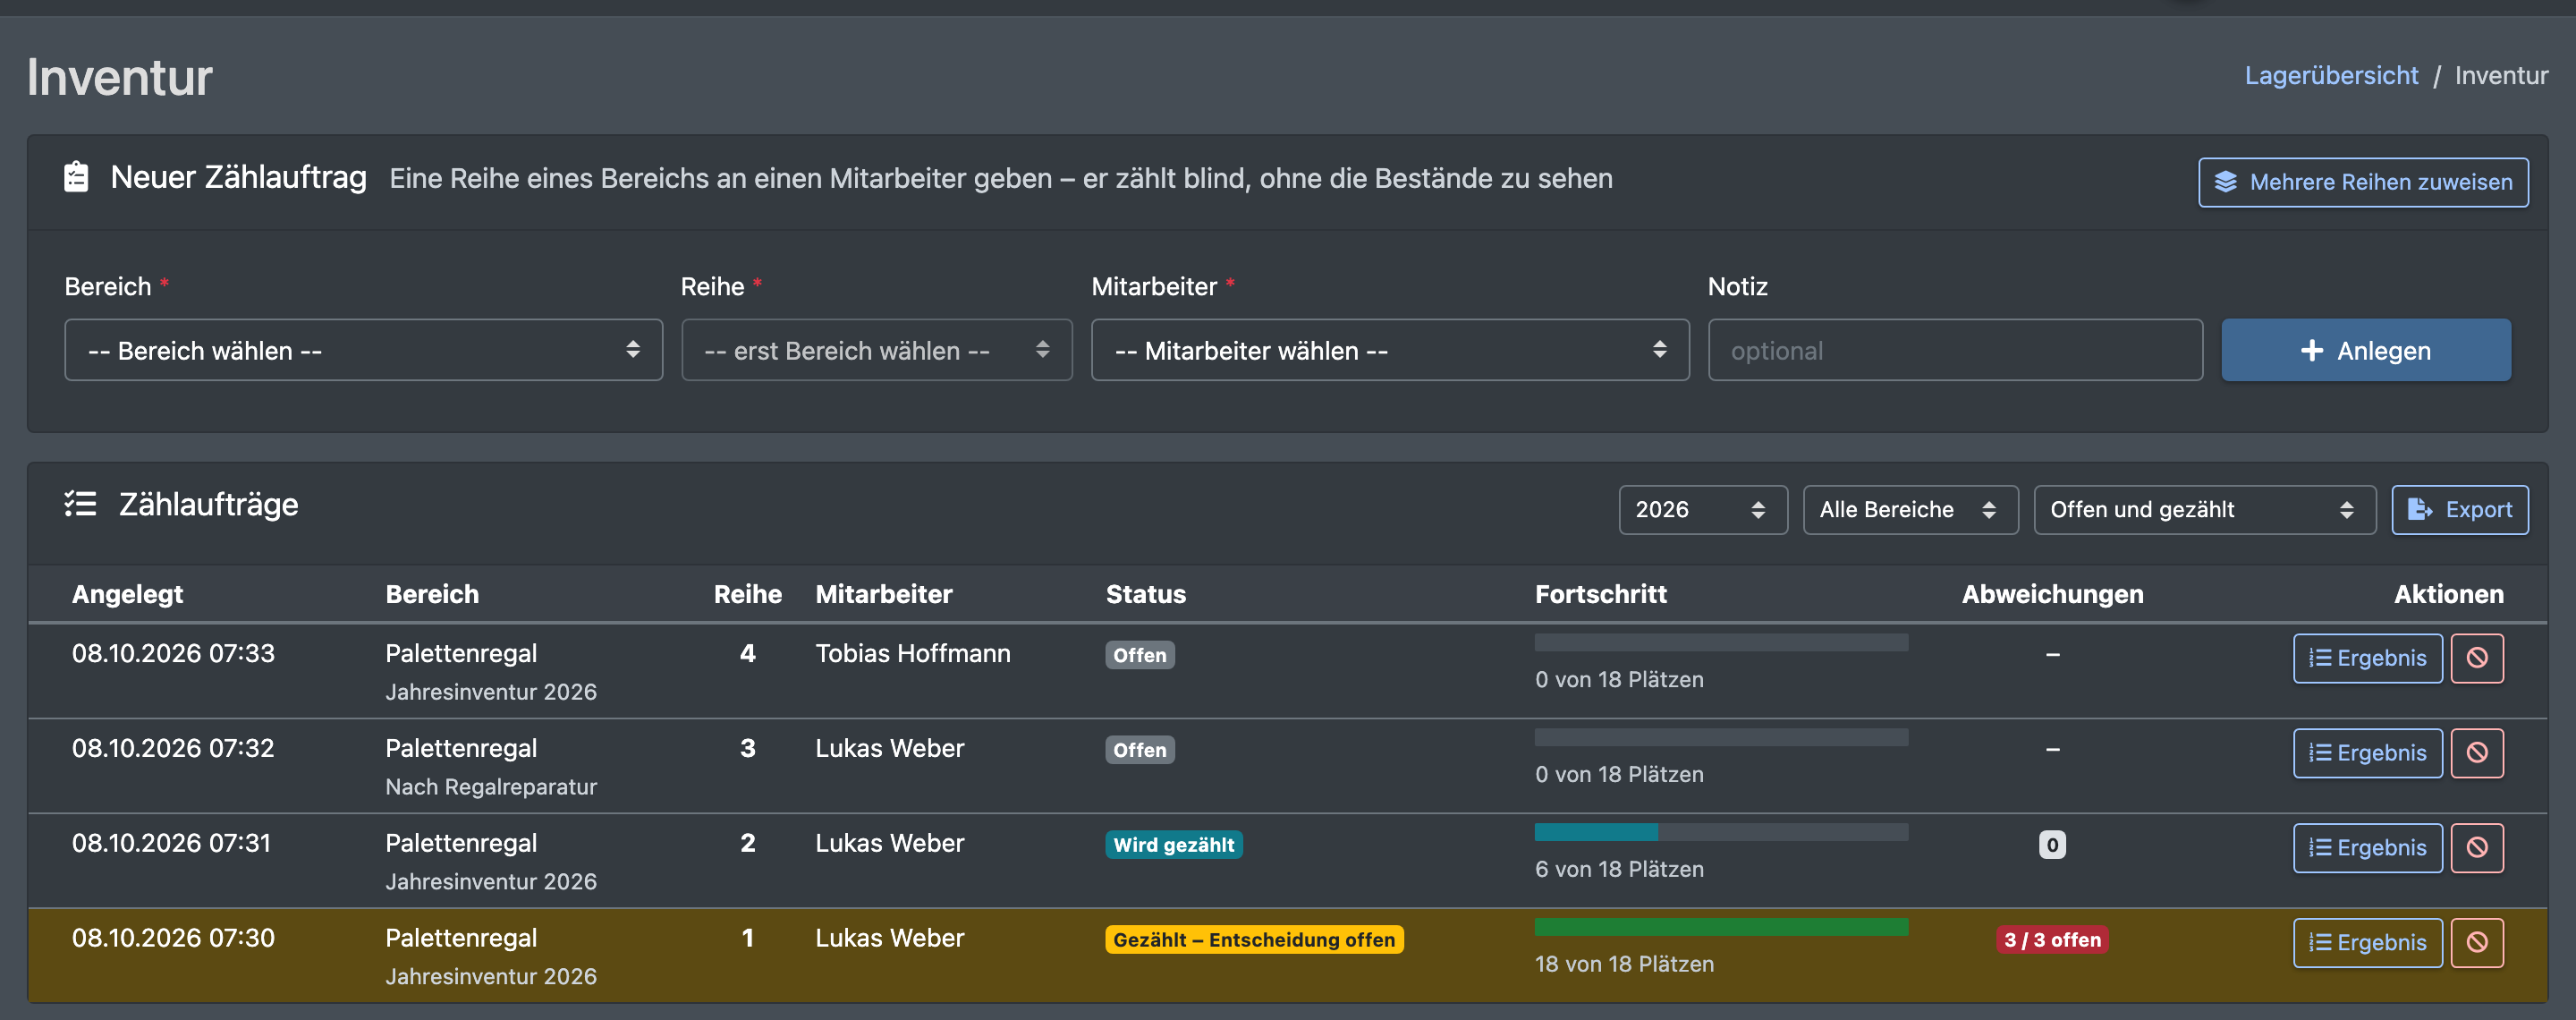Click the Abweichungen column header
Image resolution: width=2576 pixels, height=1020 pixels.
[x=2052, y=594]
